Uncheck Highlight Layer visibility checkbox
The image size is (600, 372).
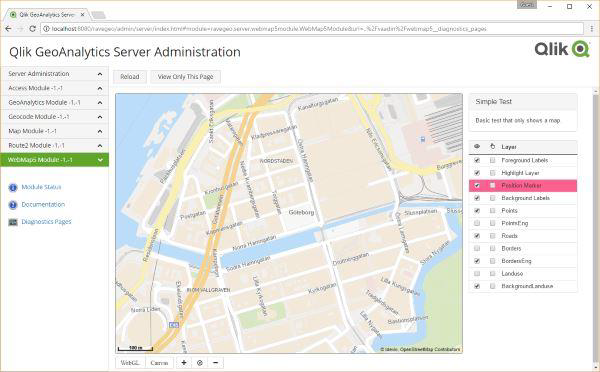click(x=477, y=173)
